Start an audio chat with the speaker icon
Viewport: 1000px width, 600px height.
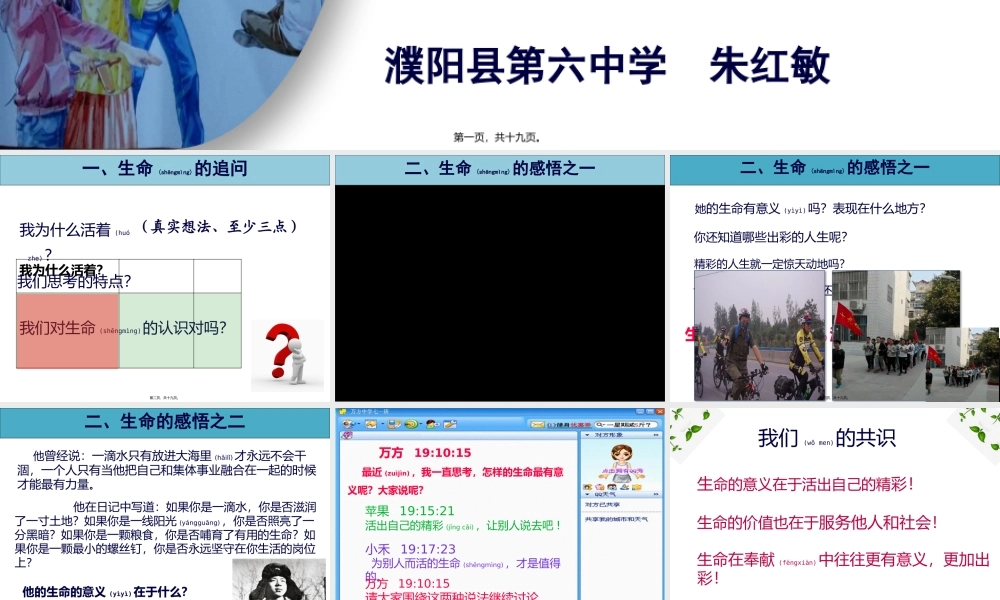(410, 424)
